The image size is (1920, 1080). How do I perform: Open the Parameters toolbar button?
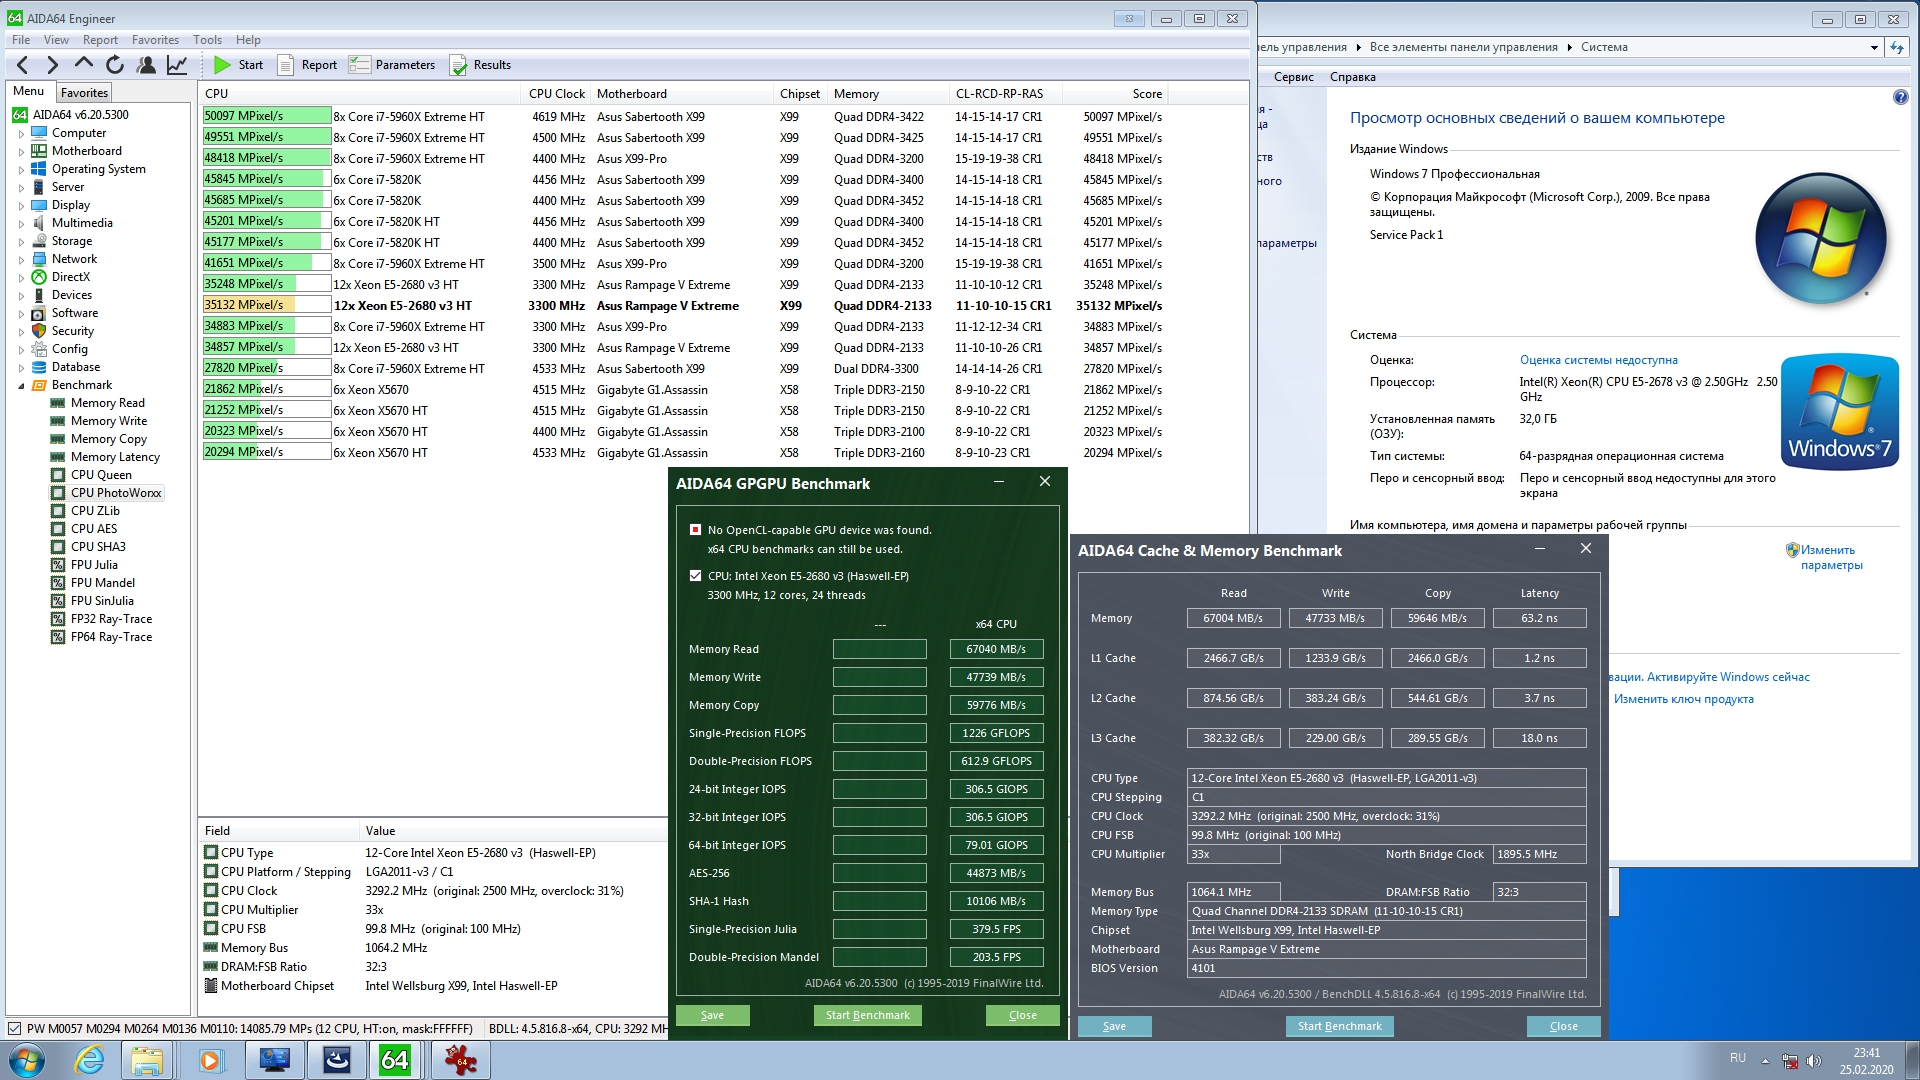pyautogui.click(x=392, y=65)
